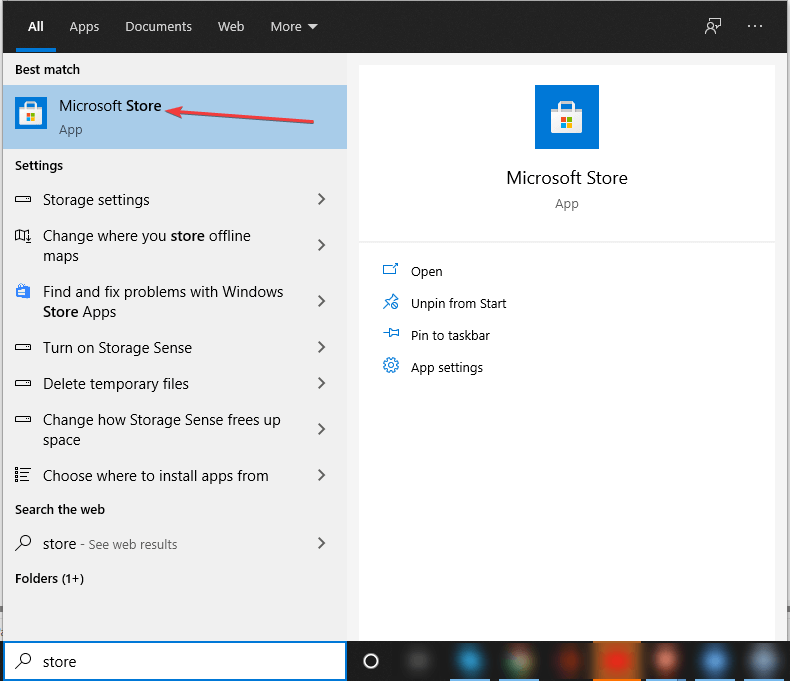The width and height of the screenshot is (790, 681).
Task: Open Choose where to install apps from
Action: (155, 476)
